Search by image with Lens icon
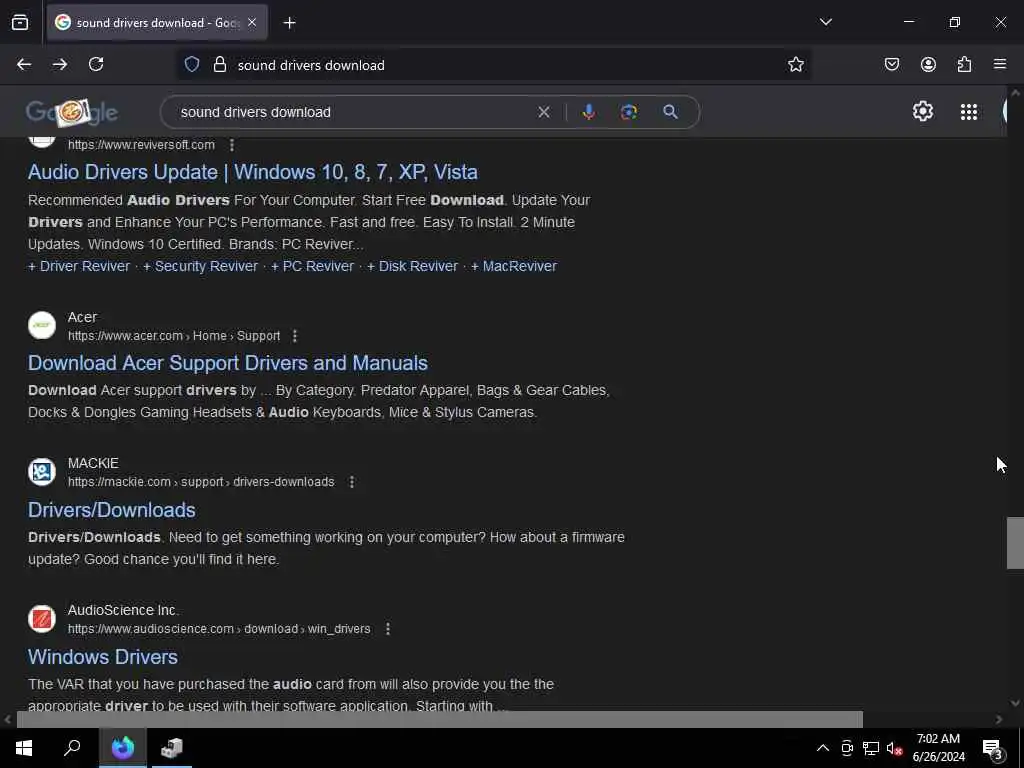1024x768 pixels. (x=629, y=112)
